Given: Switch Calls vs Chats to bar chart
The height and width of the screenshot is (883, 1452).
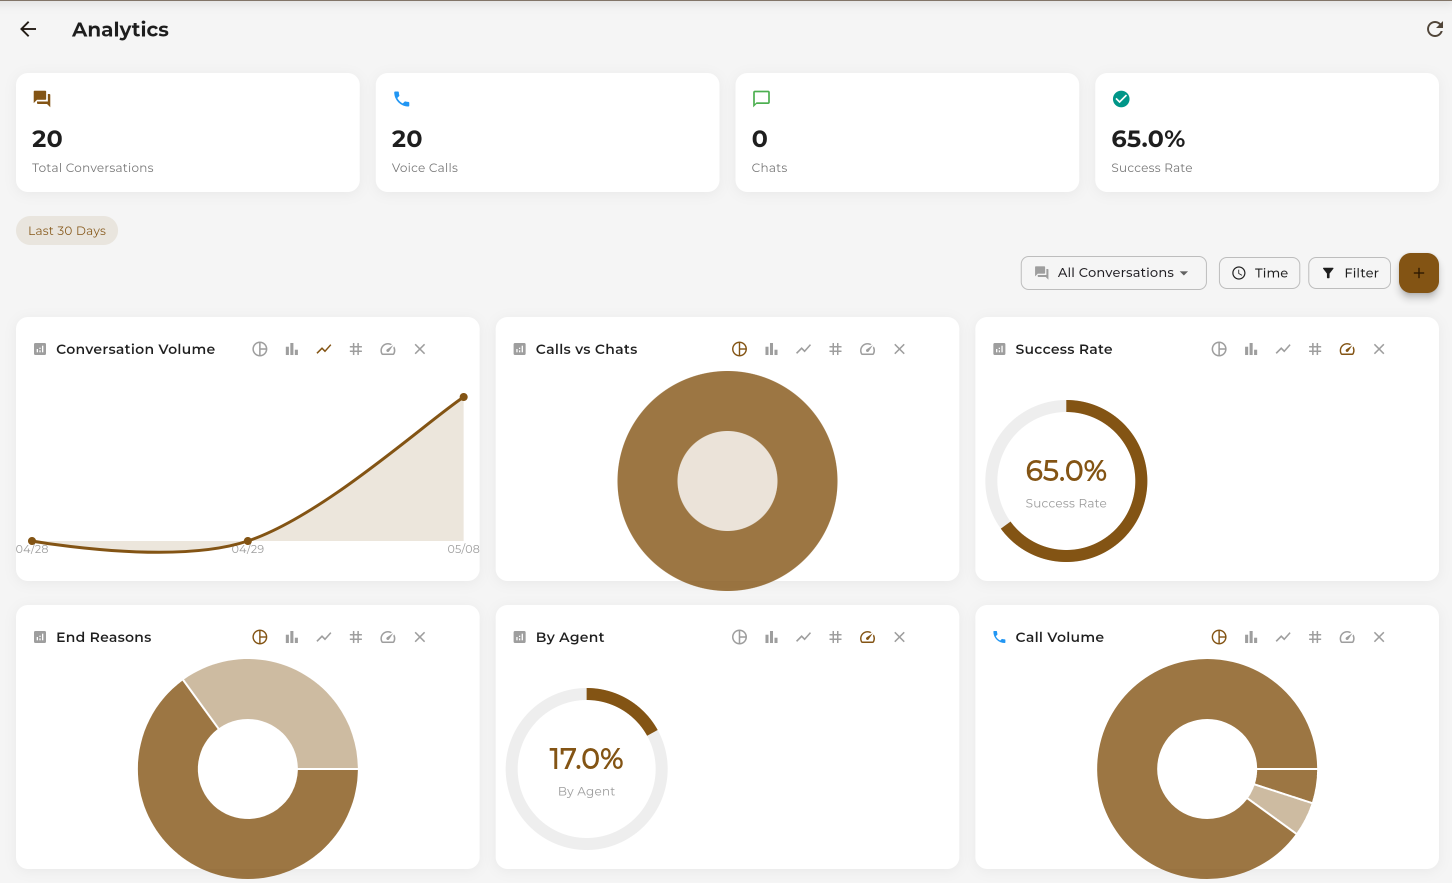Looking at the screenshot, I should point(772,349).
